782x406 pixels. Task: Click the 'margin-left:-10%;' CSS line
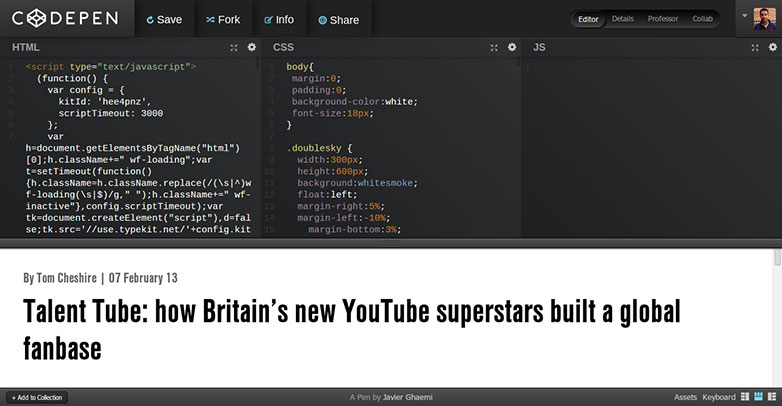pyautogui.click(x=344, y=218)
